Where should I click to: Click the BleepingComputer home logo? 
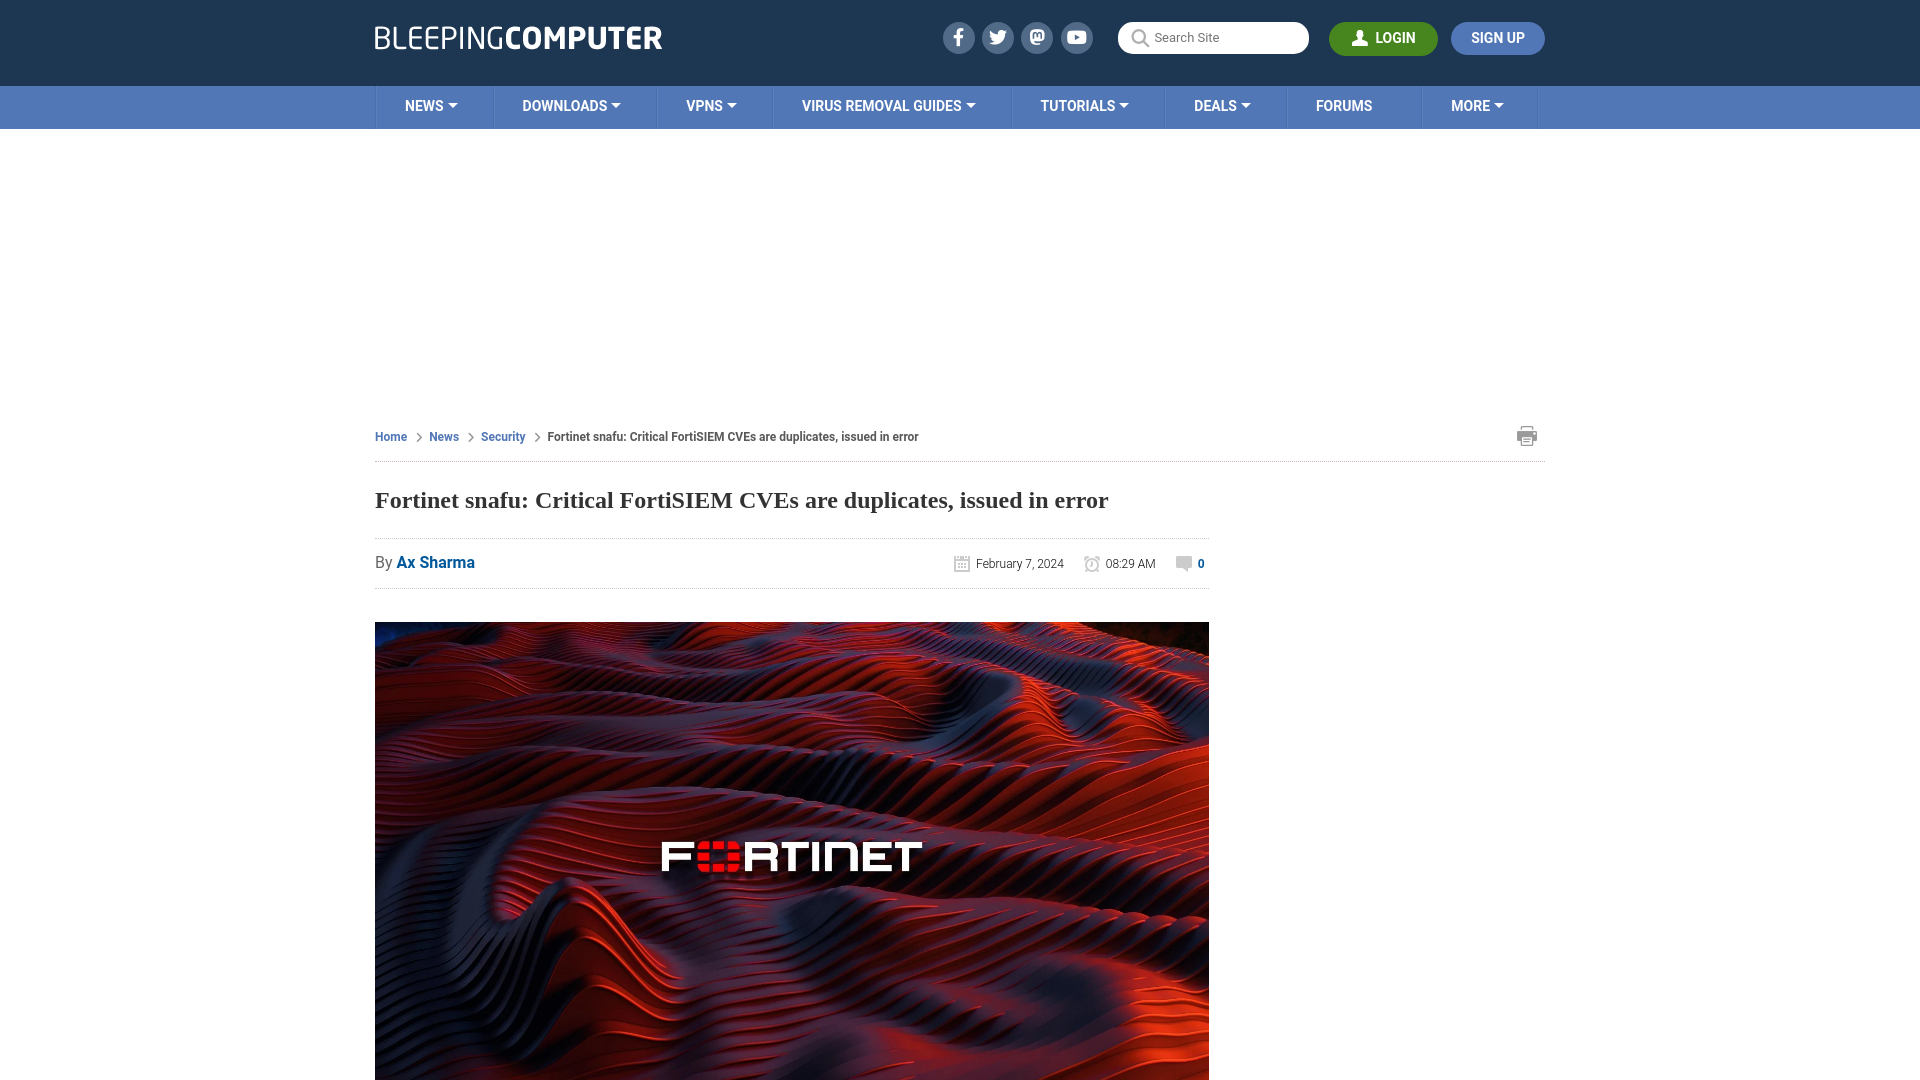pos(518,38)
